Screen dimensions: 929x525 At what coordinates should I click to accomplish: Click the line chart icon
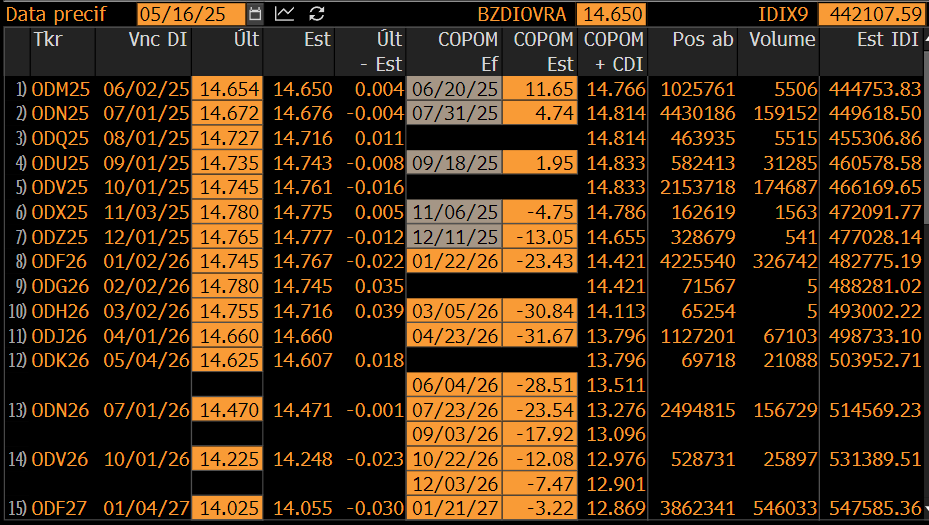coord(285,14)
